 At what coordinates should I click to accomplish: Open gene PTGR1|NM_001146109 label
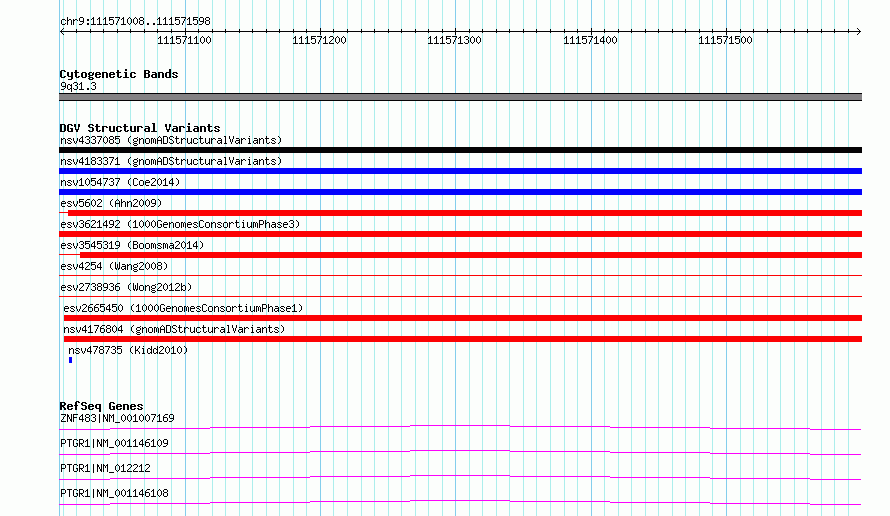pyautogui.click(x=114, y=443)
